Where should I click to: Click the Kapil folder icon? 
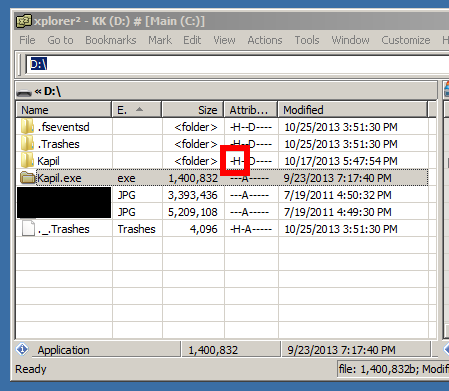27,161
